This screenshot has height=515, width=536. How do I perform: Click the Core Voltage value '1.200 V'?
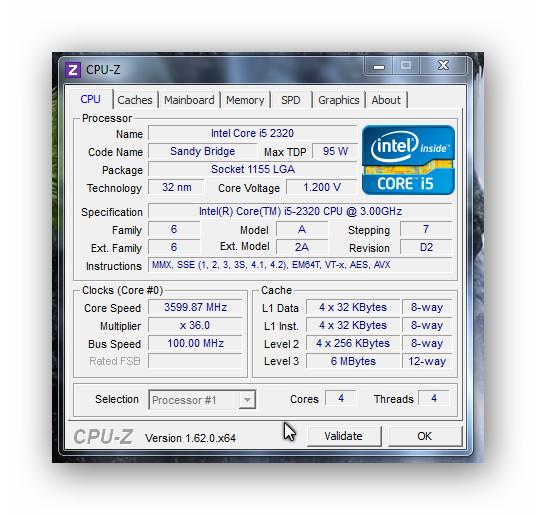point(322,187)
